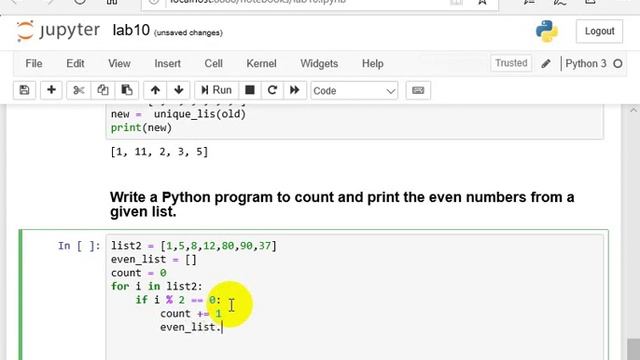Screen dimensions: 640x360
Task: Click the browser address bar
Action: tap(320, 2)
